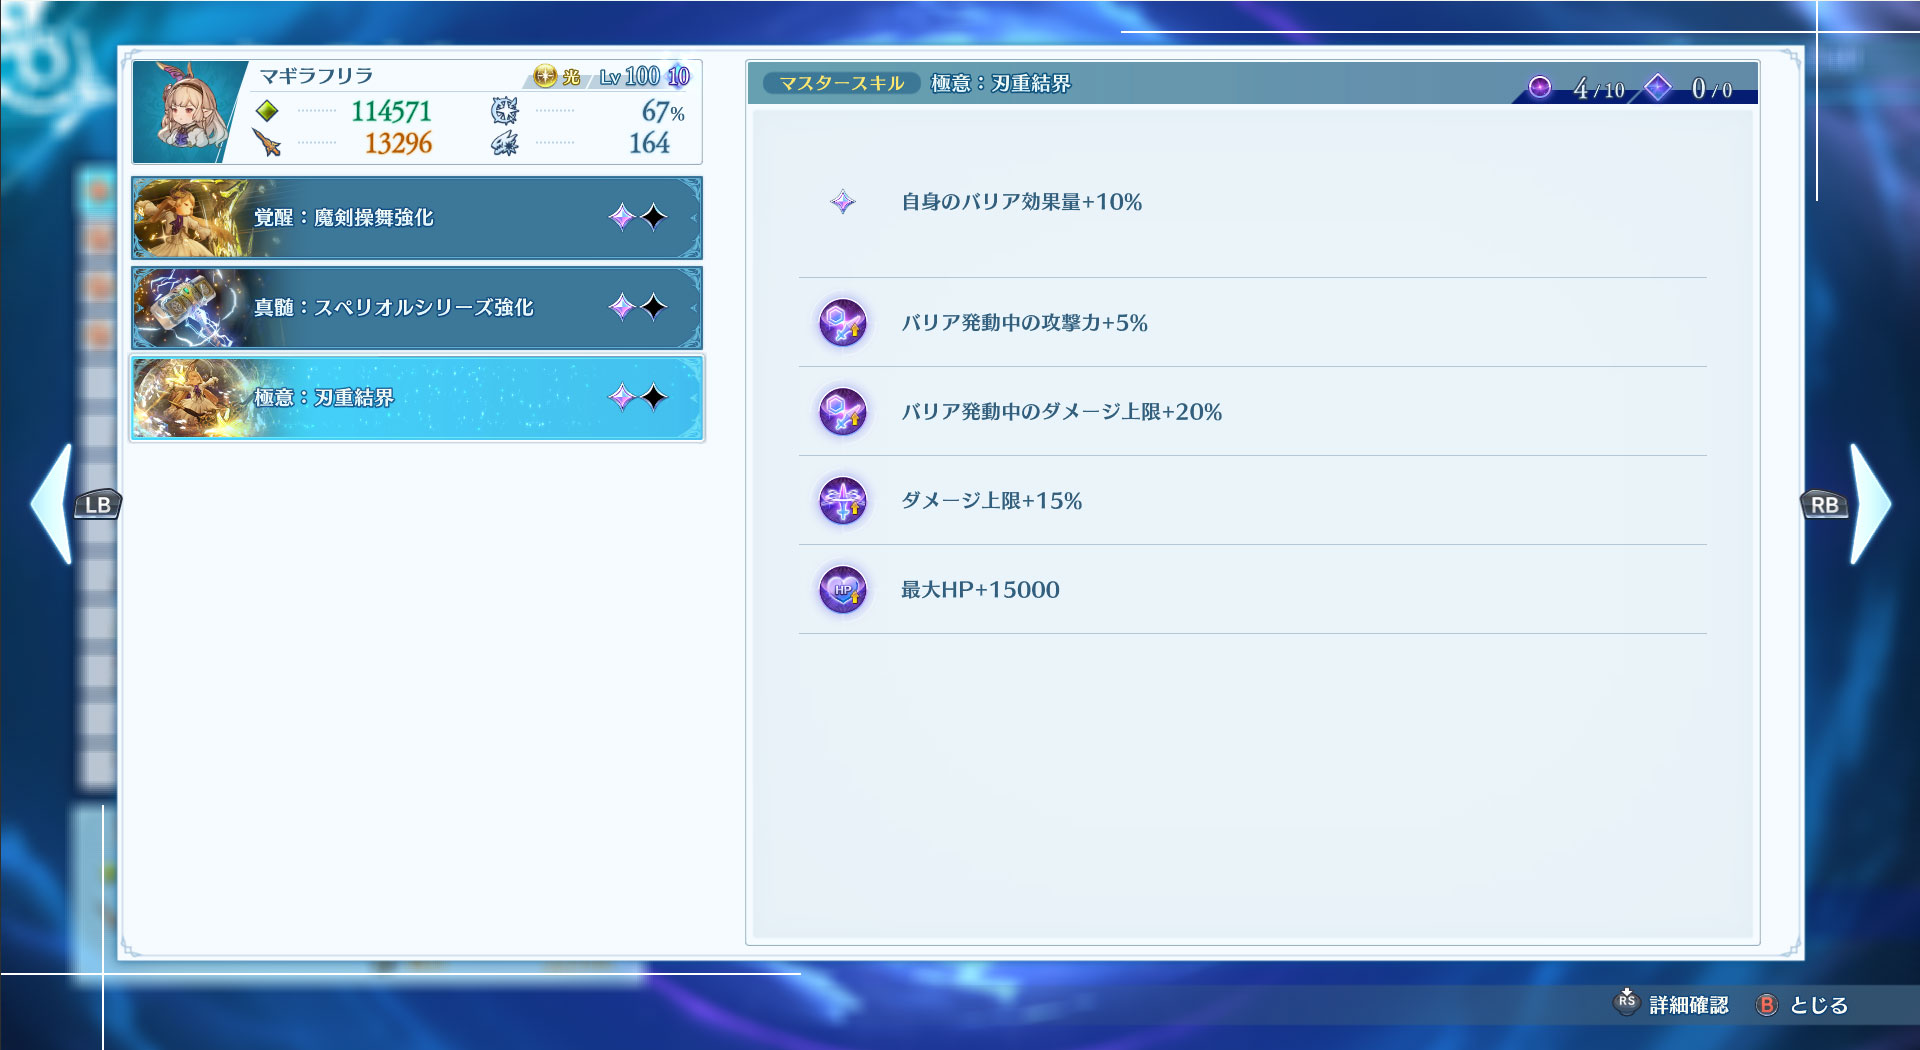Click the RS stick icon

coord(1627,1001)
